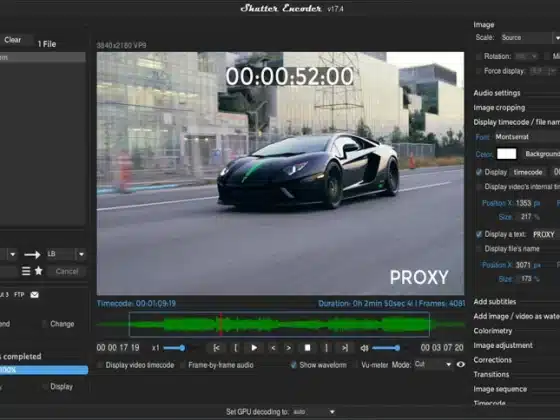Click the Cancel button
Viewport: 560px width, 420px height.
click(x=67, y=271)
